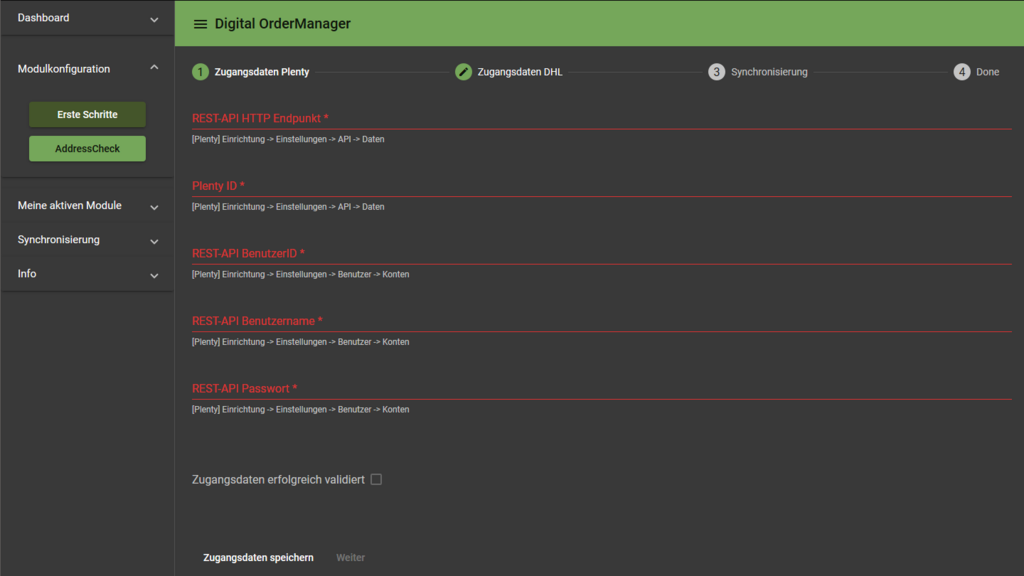
Task: Click step 1 circle icon for Zugangsdaten Plenty
Action: click(200, 72)
